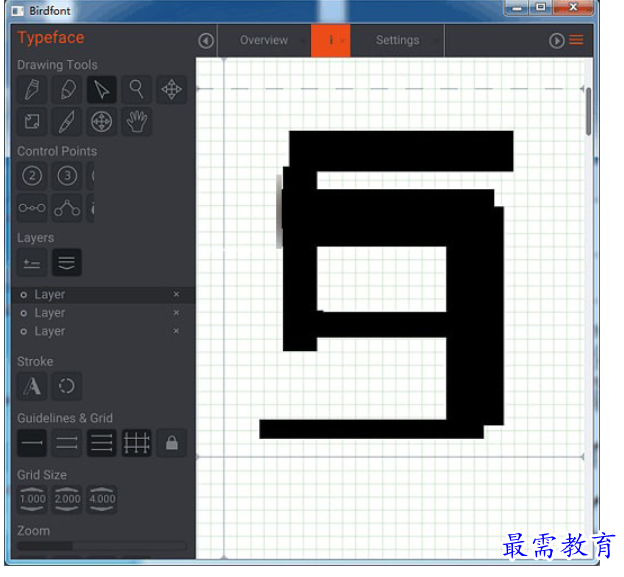
Task: Click the quadratic control points icon labeled 2
Action: (x=32, y=176)
